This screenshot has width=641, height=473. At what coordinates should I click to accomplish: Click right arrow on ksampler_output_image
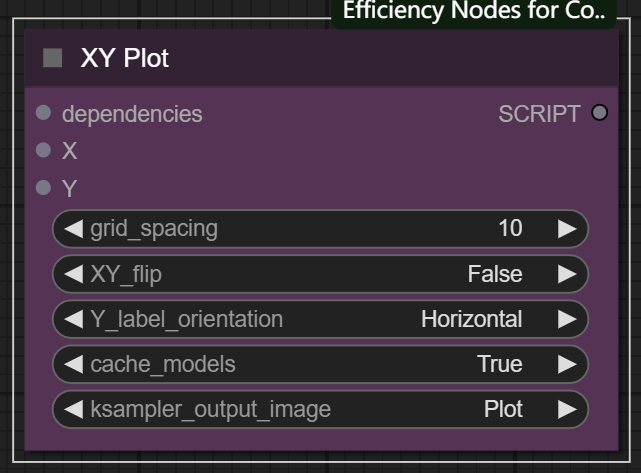567,409
